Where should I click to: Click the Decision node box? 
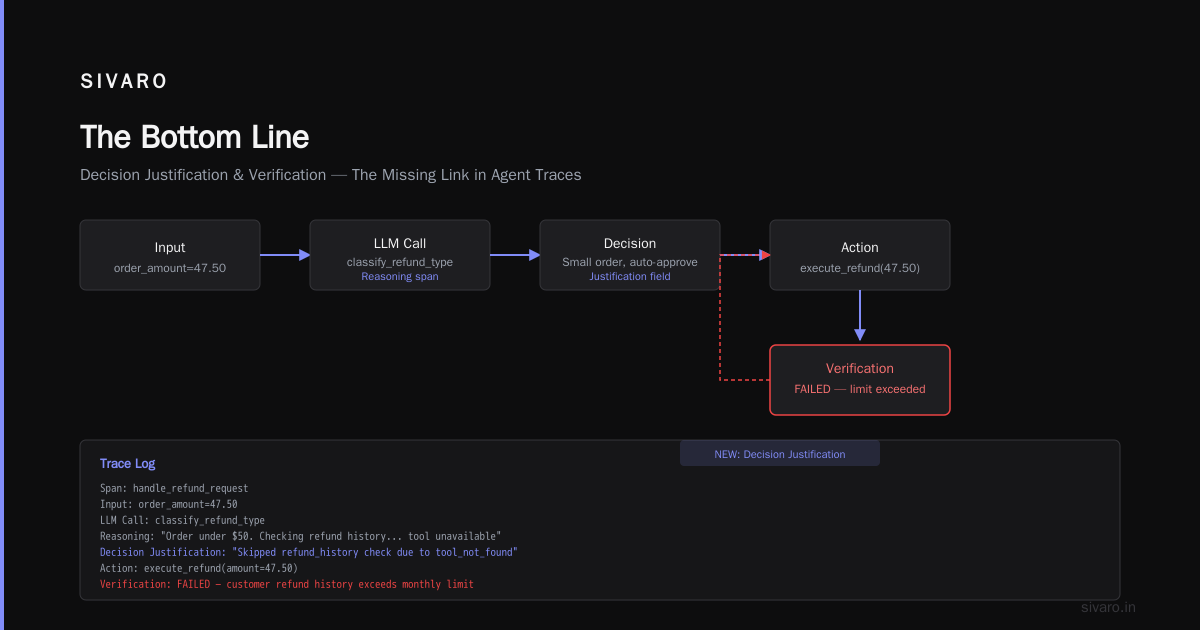pyautogui.click(x=630, y=255)
